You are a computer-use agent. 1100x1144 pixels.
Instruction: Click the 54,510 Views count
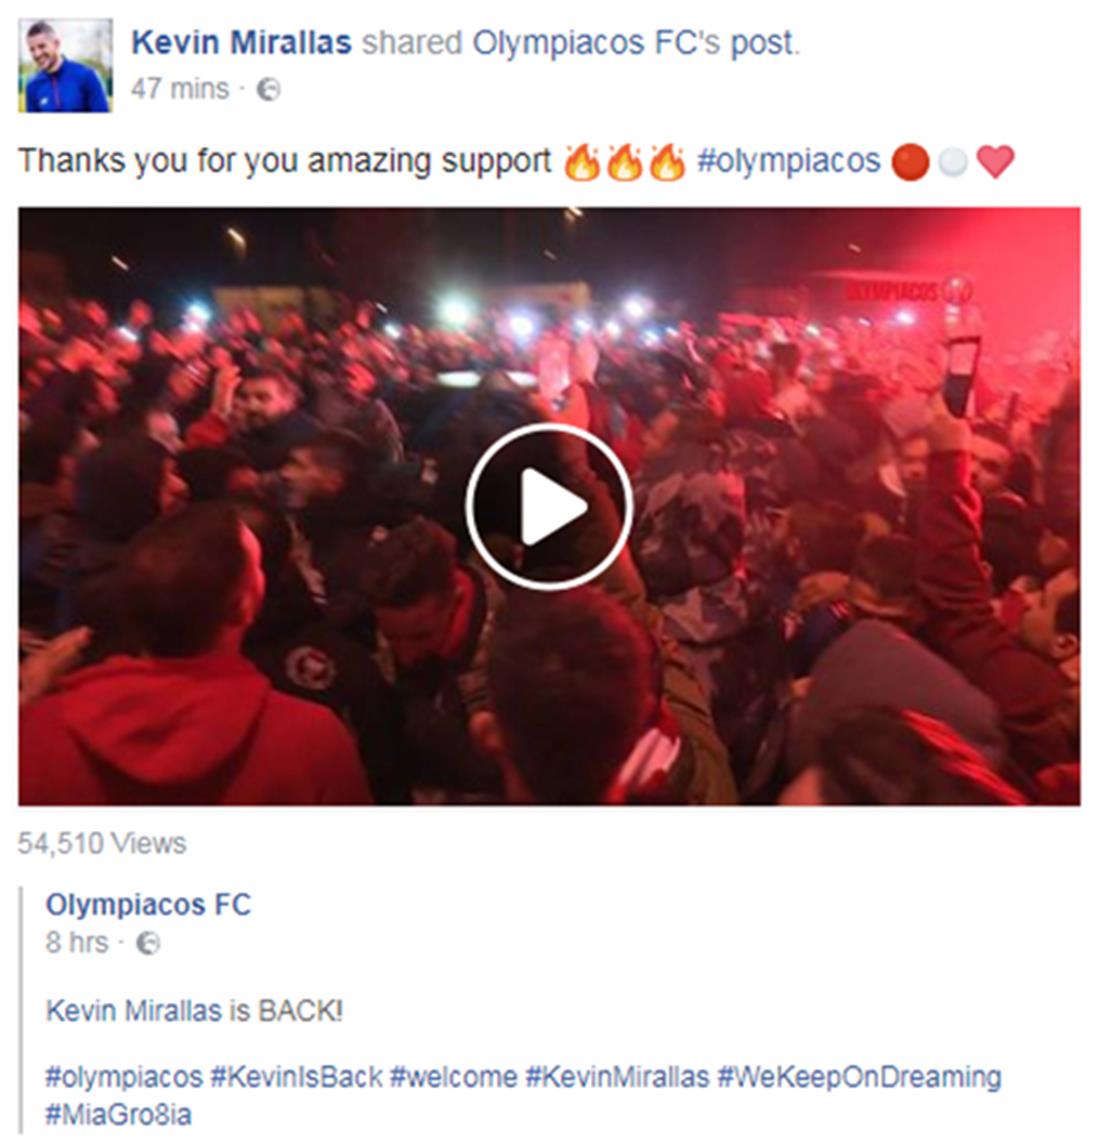pyautogui.click(x=102, y=843)
